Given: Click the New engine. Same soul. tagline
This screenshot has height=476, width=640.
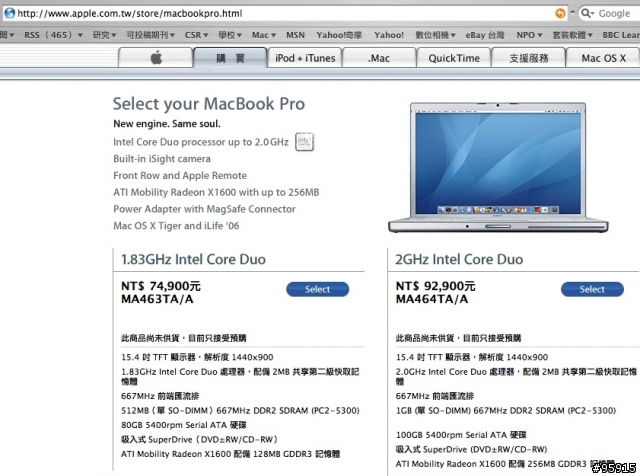Looking at the screenshot, I should coord(167,124).
